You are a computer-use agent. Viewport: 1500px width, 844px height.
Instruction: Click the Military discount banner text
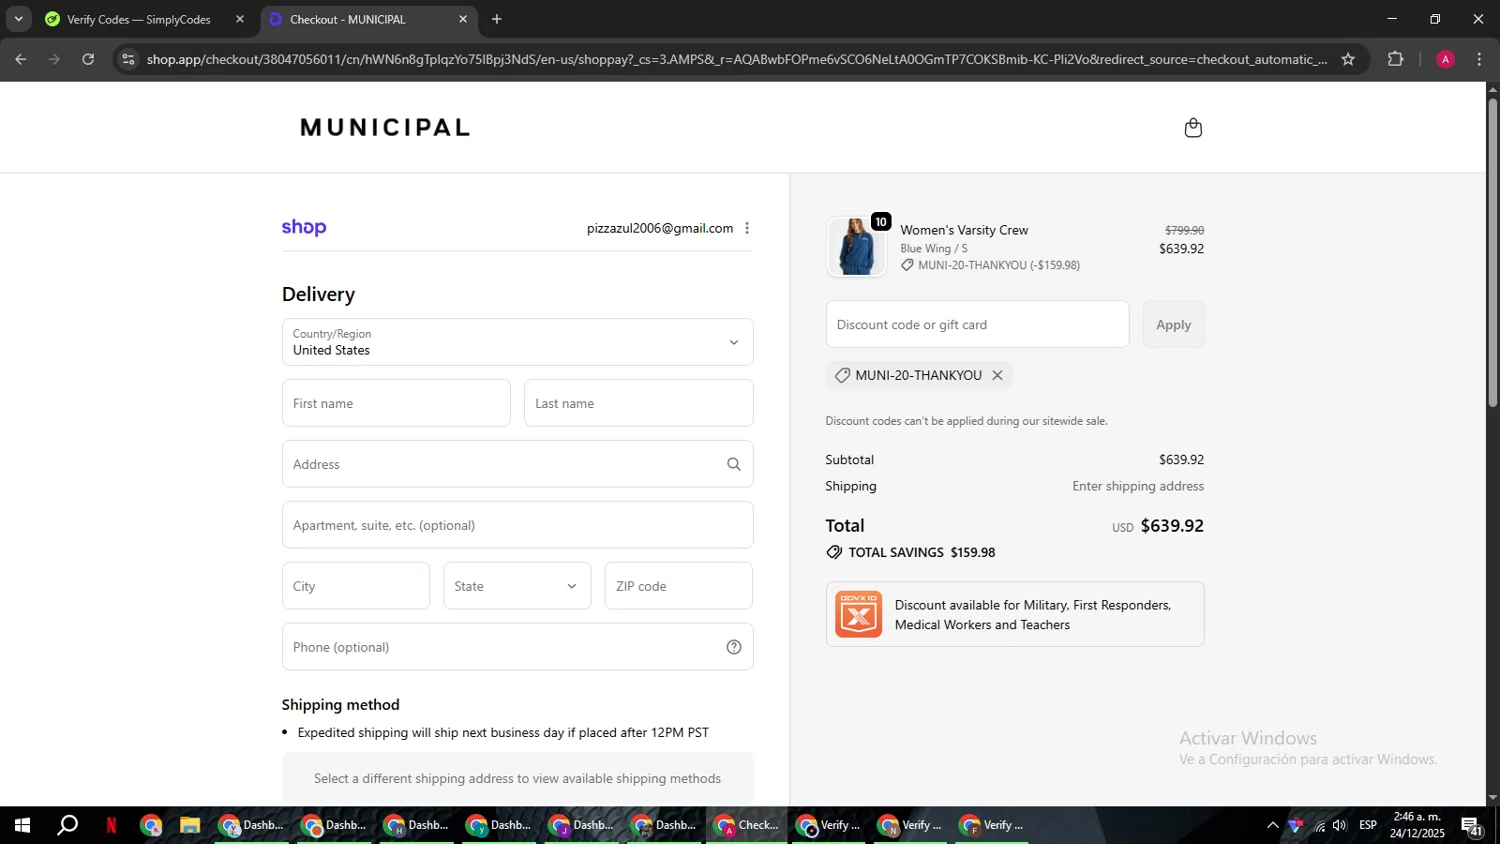tap(1033, 614)
